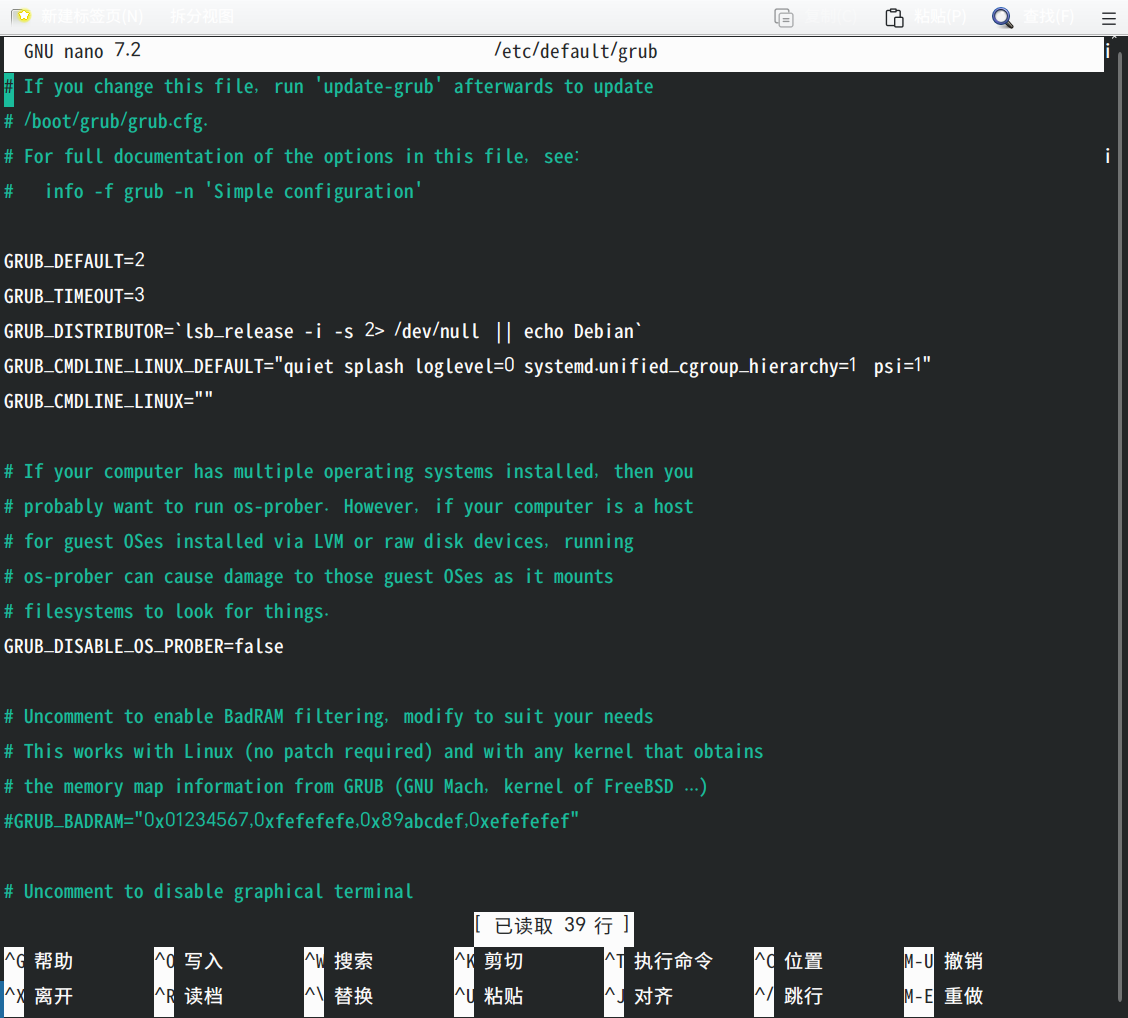1128x1018 pixels.
Task: Click the ^K 剪切 cut shortcut
Action: (489, 960)
